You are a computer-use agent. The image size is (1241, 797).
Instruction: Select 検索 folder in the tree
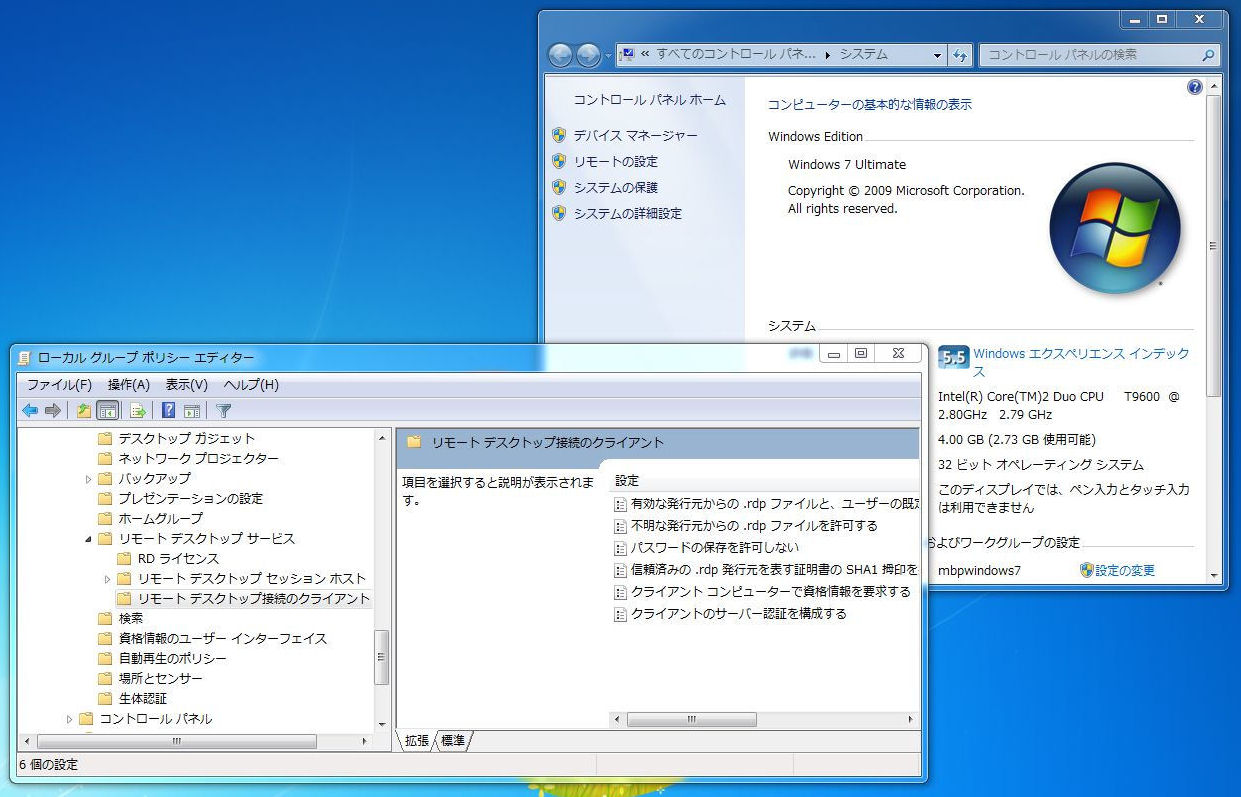click(130, 618)
